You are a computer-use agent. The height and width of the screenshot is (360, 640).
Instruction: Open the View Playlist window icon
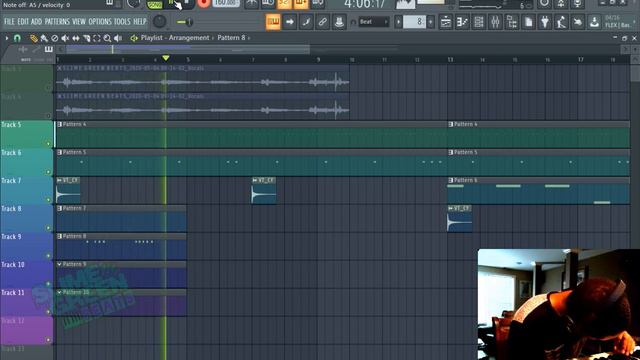tap(446, 22)
